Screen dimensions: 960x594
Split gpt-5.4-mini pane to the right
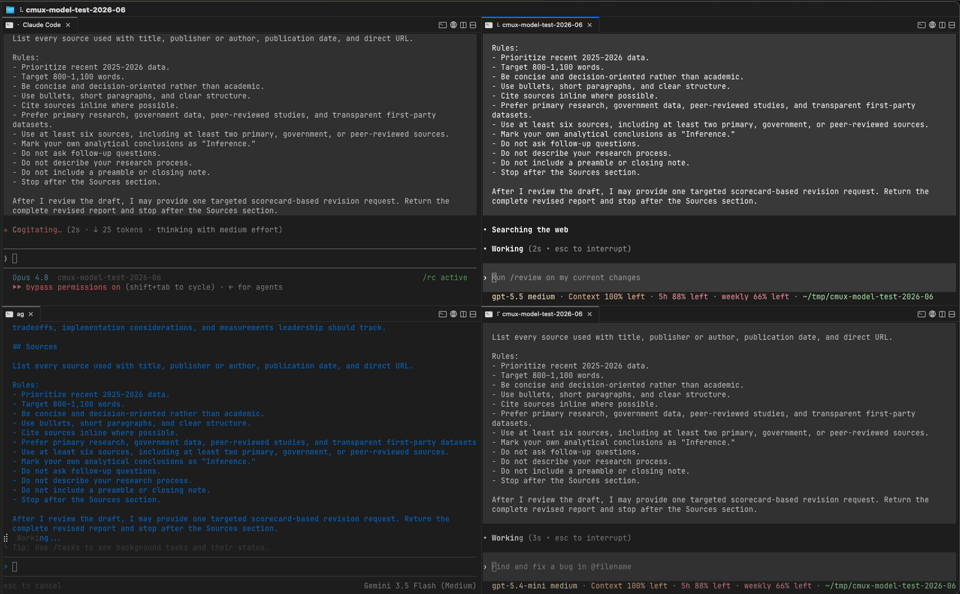point(942,314)
